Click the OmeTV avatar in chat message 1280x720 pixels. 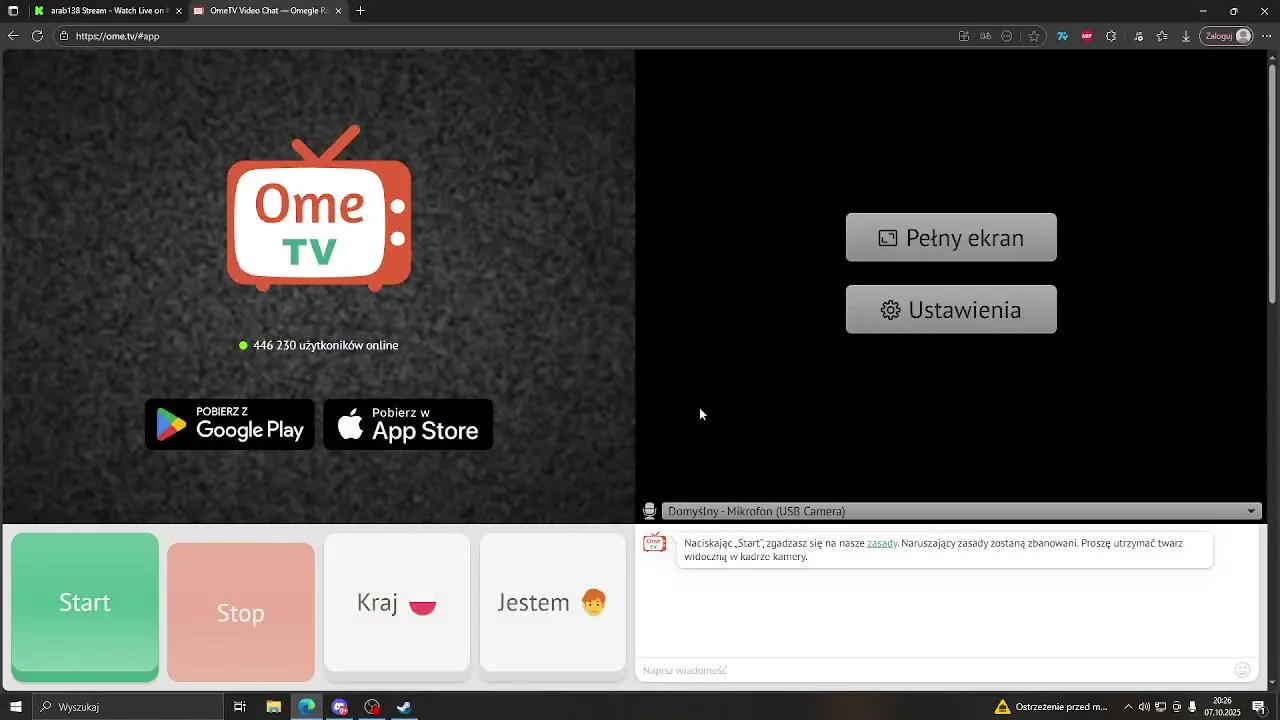(654, 543)
